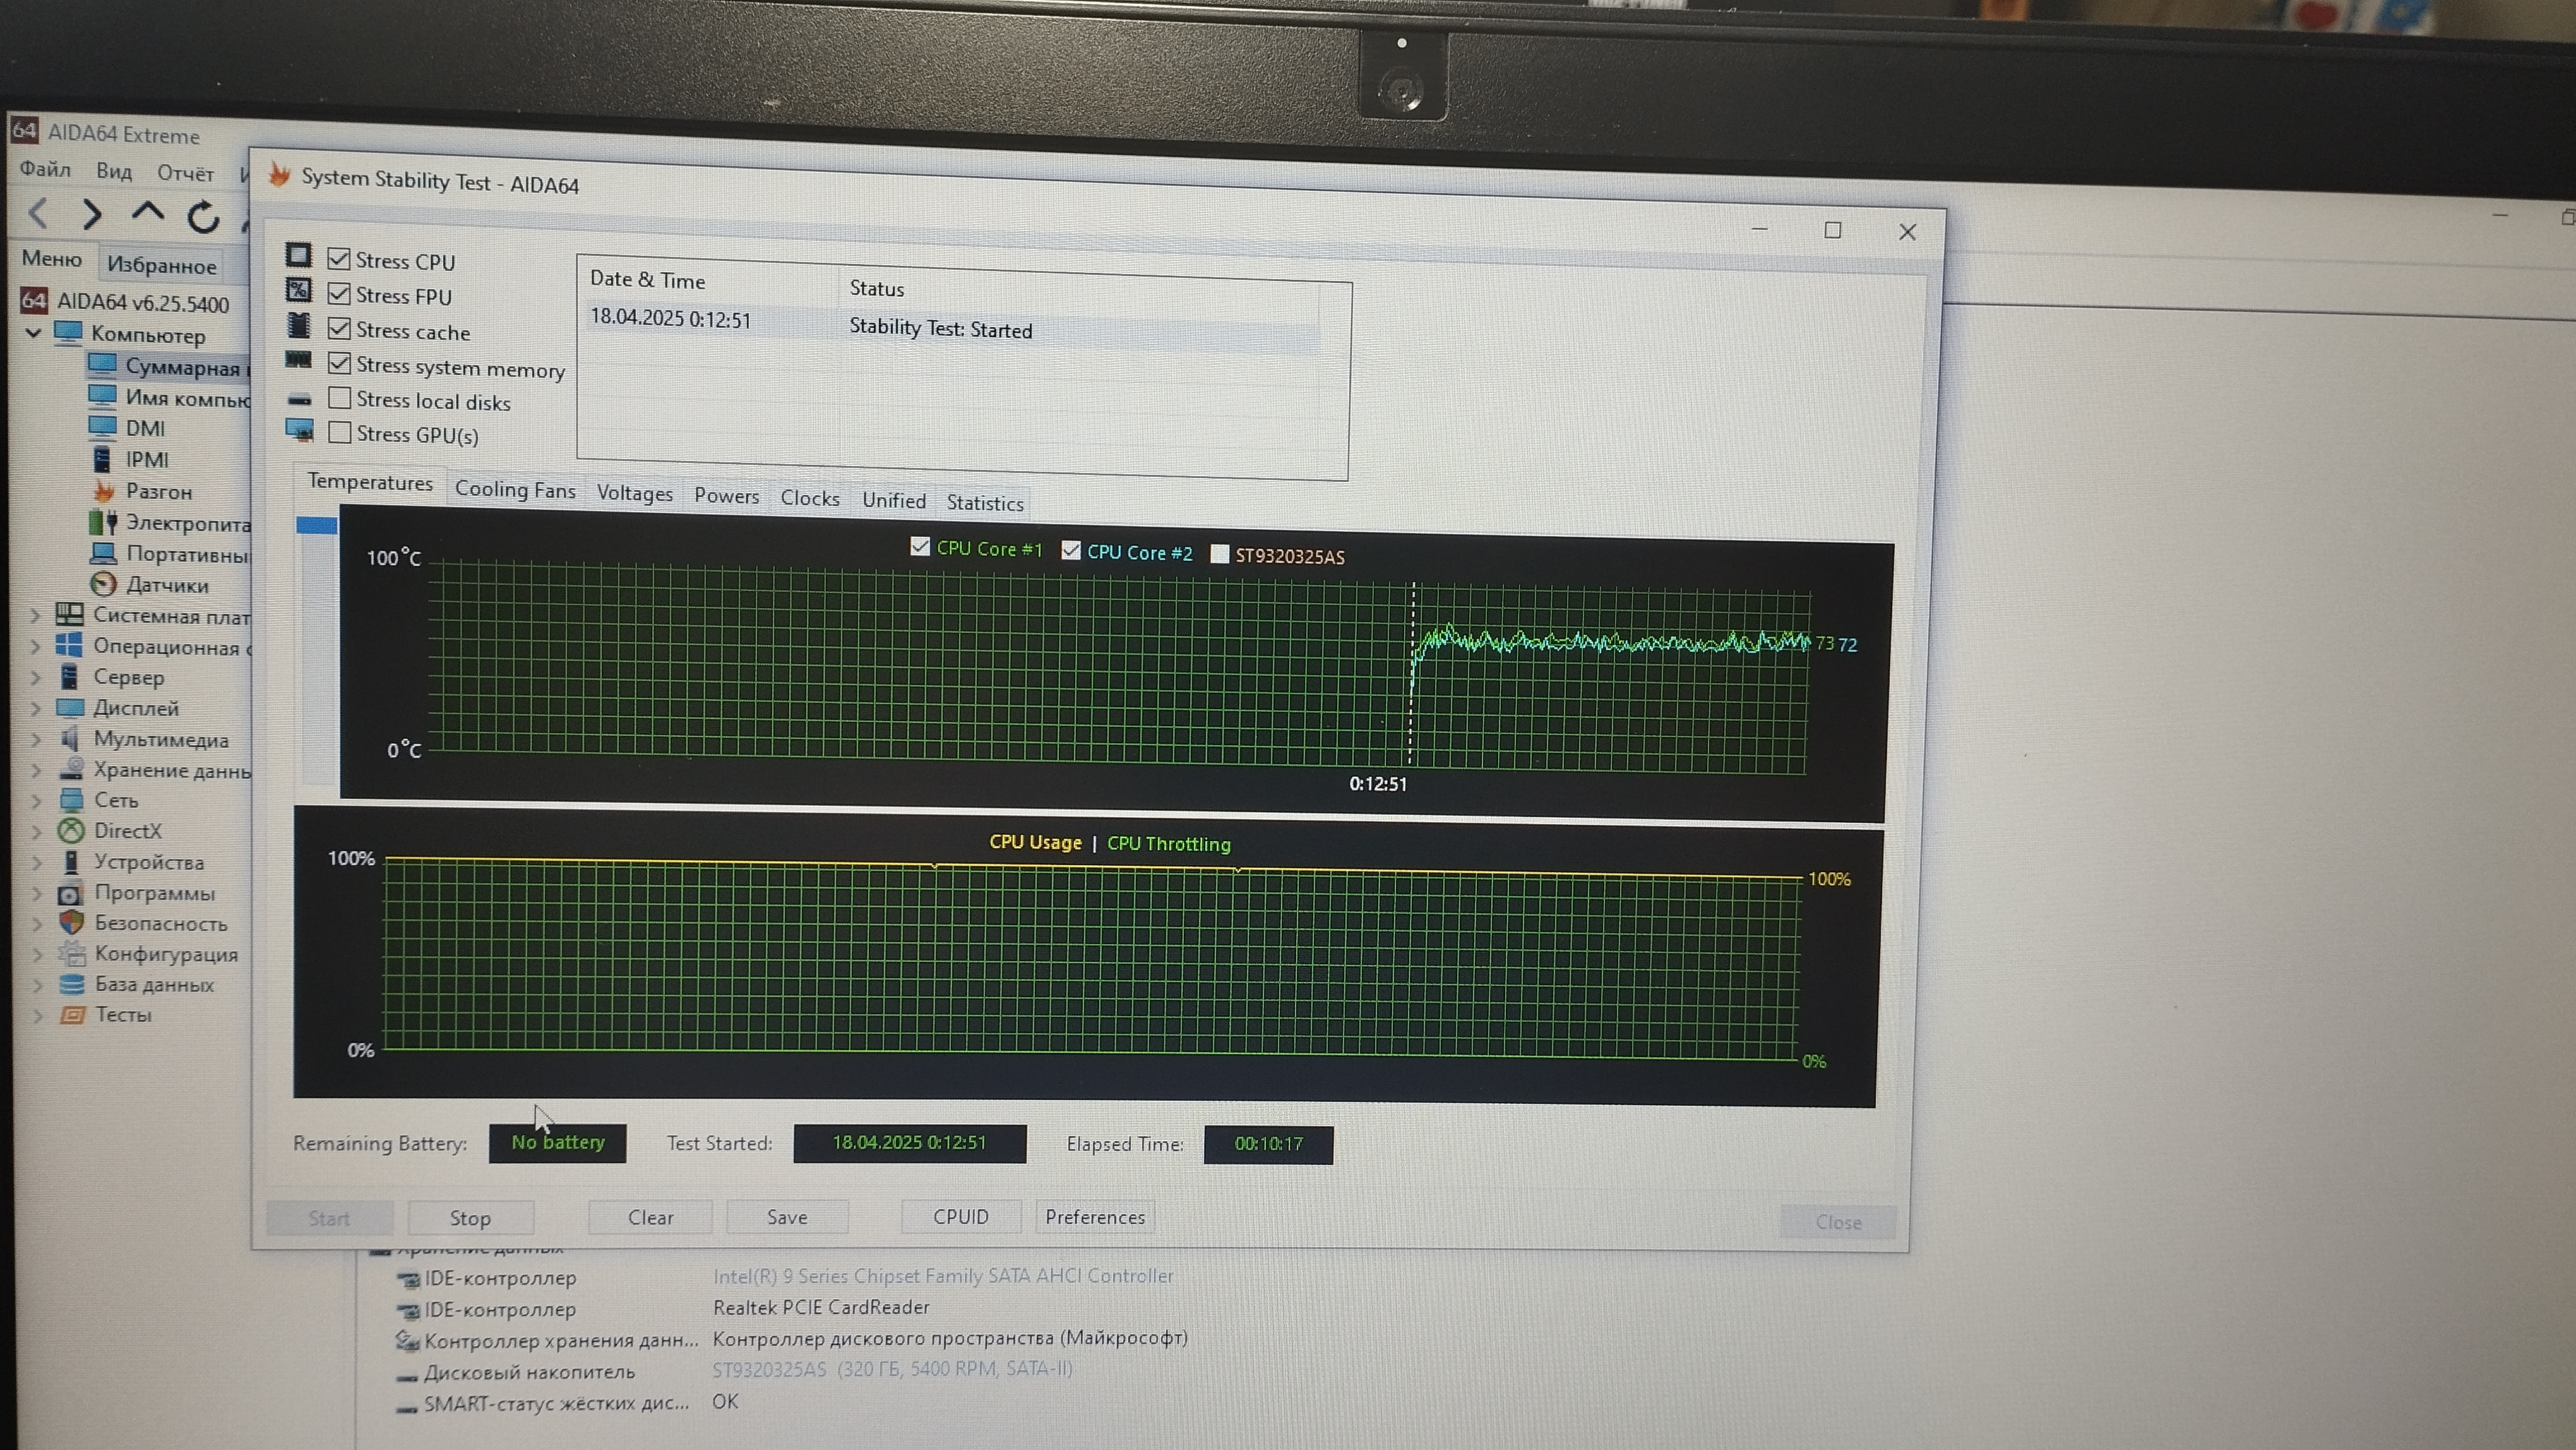Click the back navigation arrow
The width and height of the screenshot is (2576, 1450).
point(39,213)
